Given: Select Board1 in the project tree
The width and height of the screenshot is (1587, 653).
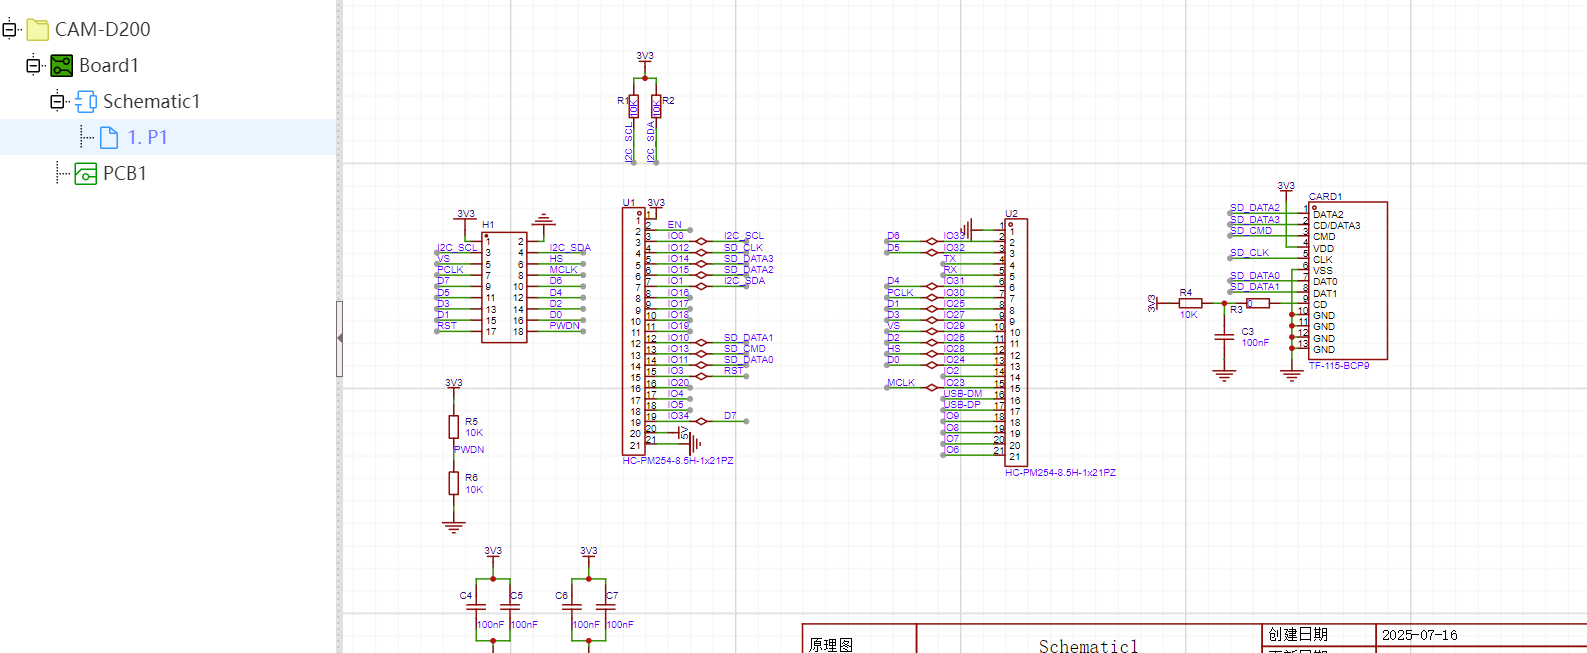Looking at the screenshot, I should coord(109,66).
